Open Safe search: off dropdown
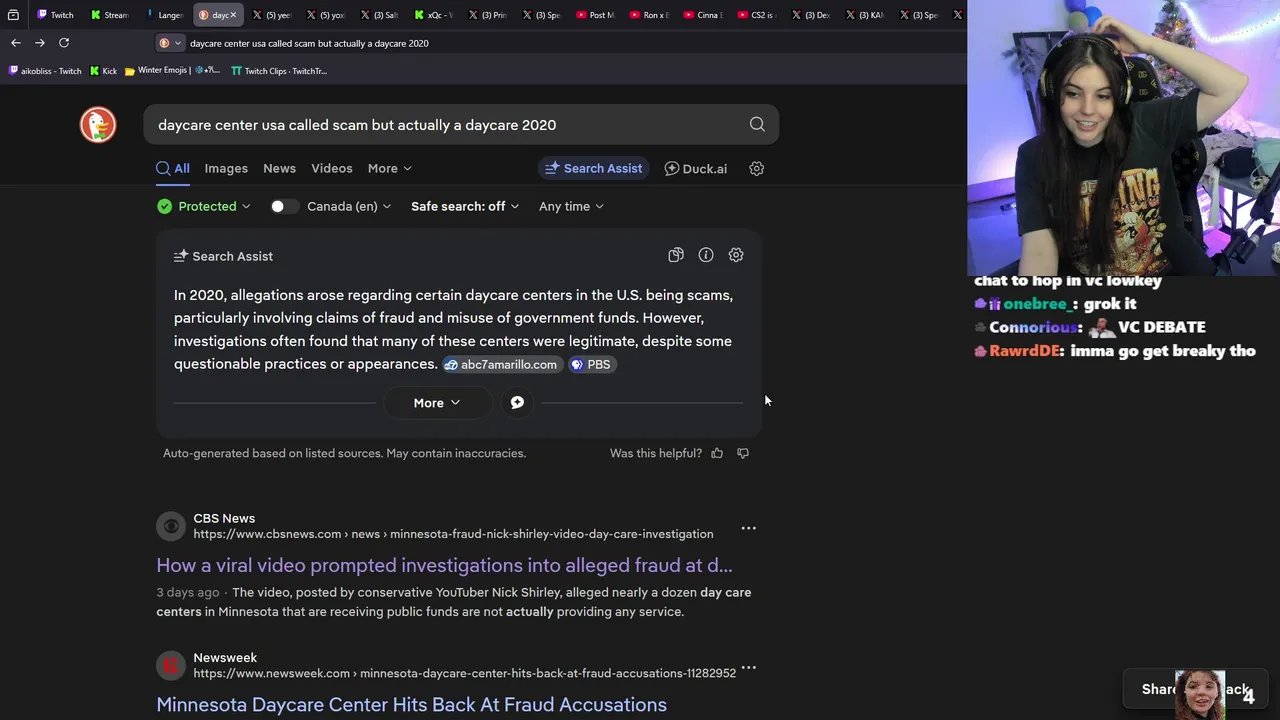This screenshot has width=1280, height=720. tap(465, 206)
